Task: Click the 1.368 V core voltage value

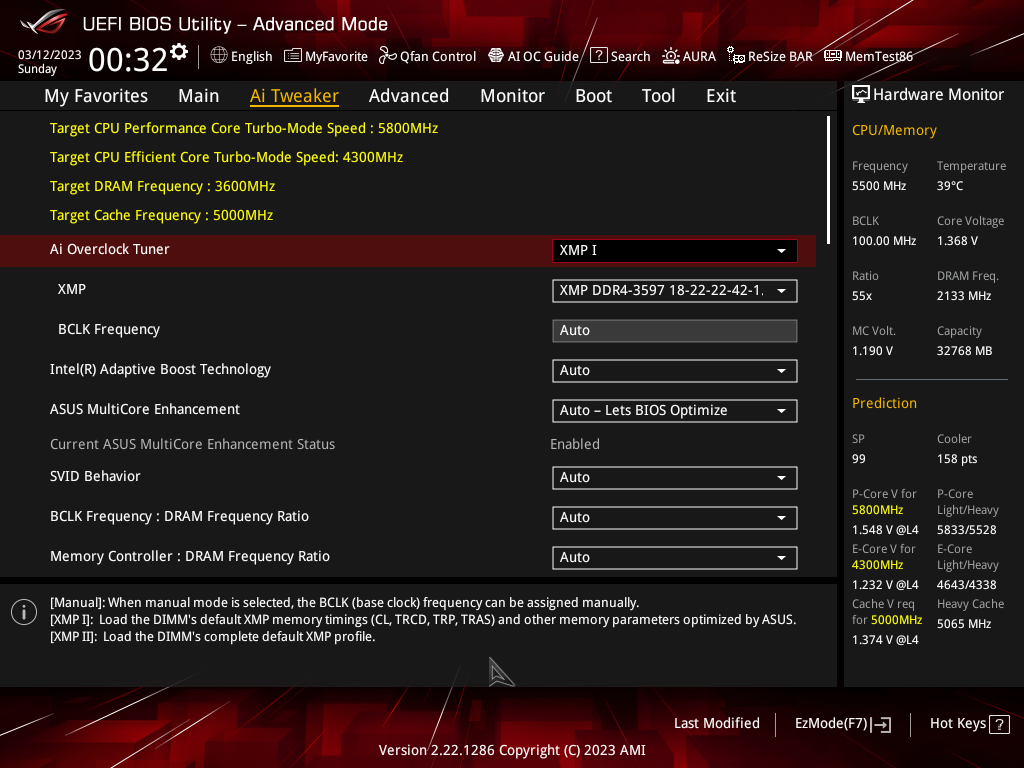Action: point(957,241)
